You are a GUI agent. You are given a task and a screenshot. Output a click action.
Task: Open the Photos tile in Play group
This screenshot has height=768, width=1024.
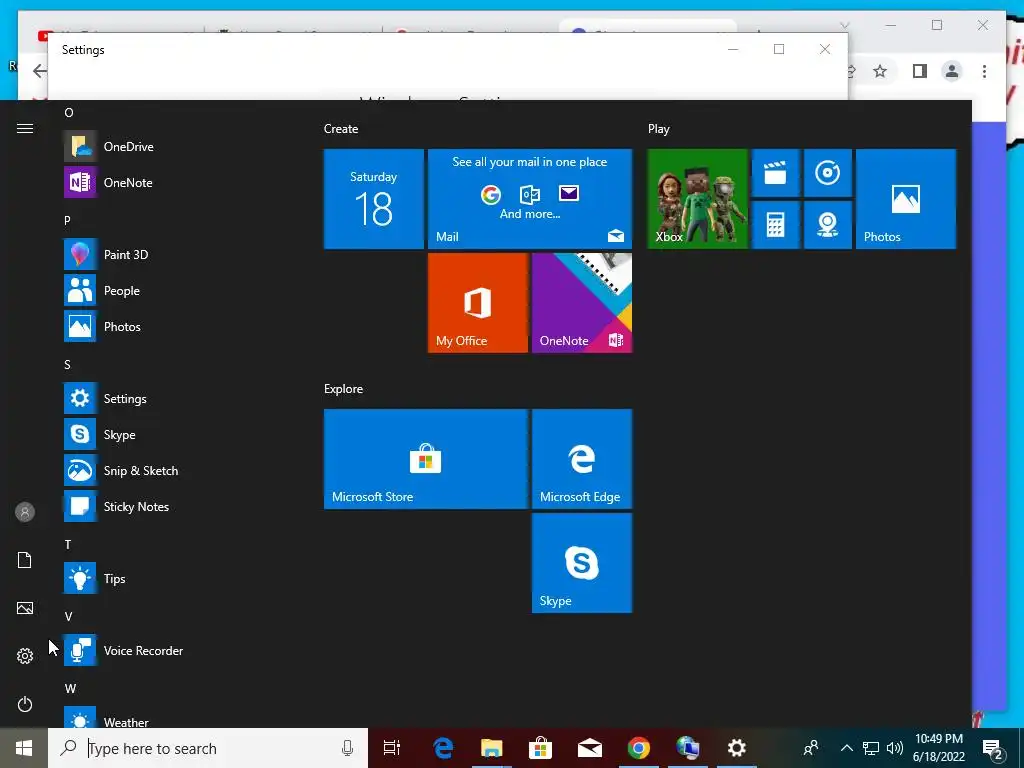tap(906, 199)
